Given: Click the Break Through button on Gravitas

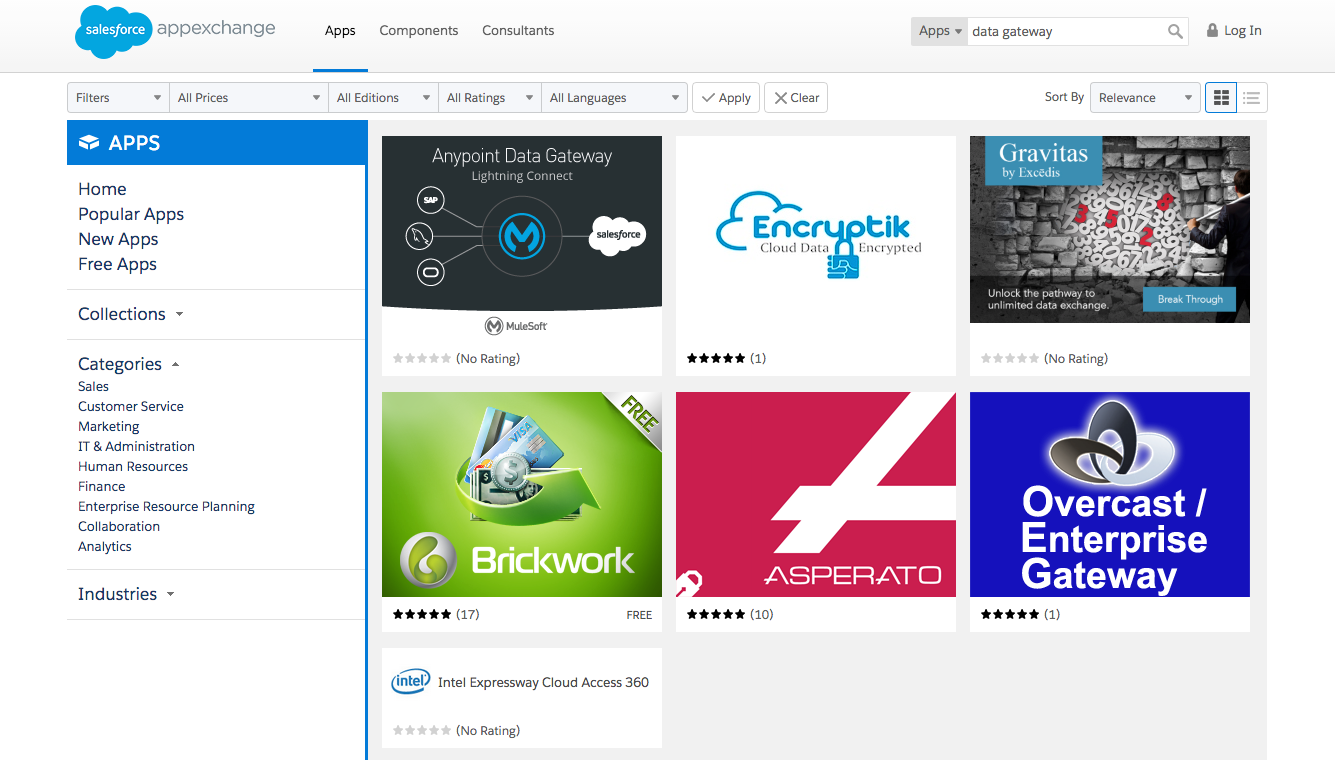Looking at the screenshot, I should (1190, 299).
